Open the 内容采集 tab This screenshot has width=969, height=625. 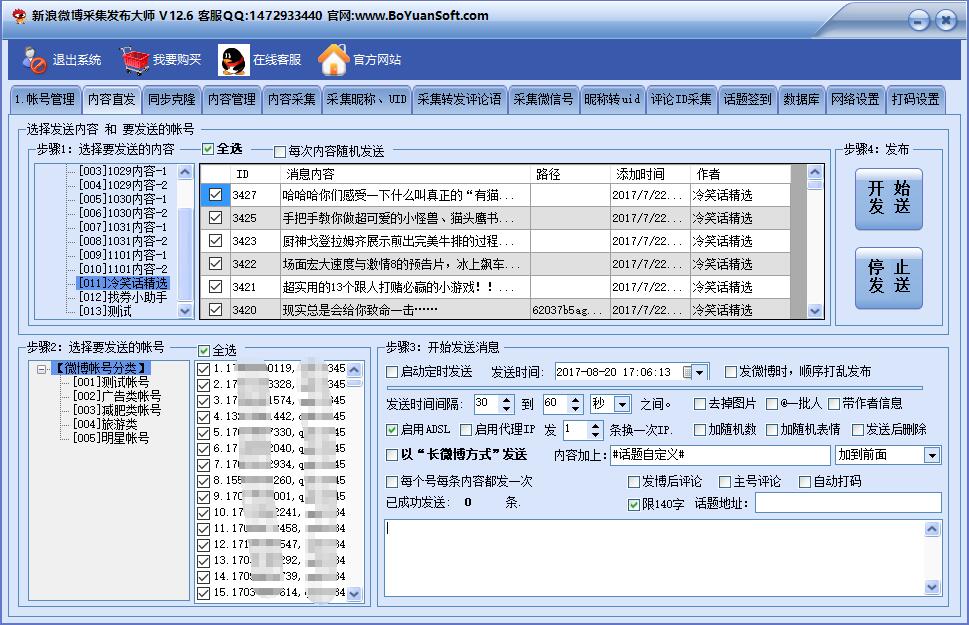pos(292,100)
